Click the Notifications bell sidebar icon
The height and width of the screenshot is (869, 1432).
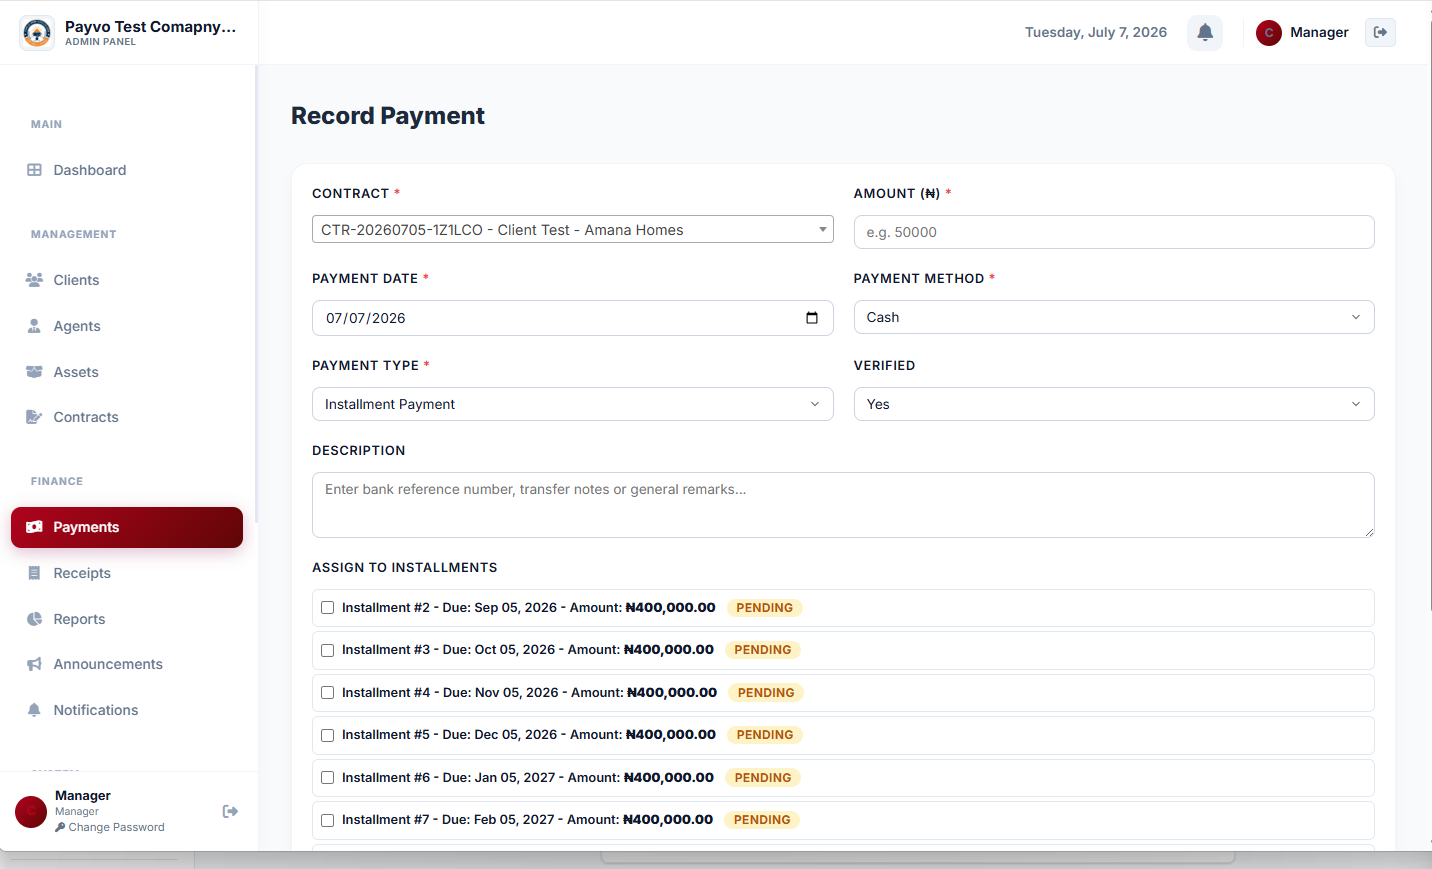click(34, 710)
